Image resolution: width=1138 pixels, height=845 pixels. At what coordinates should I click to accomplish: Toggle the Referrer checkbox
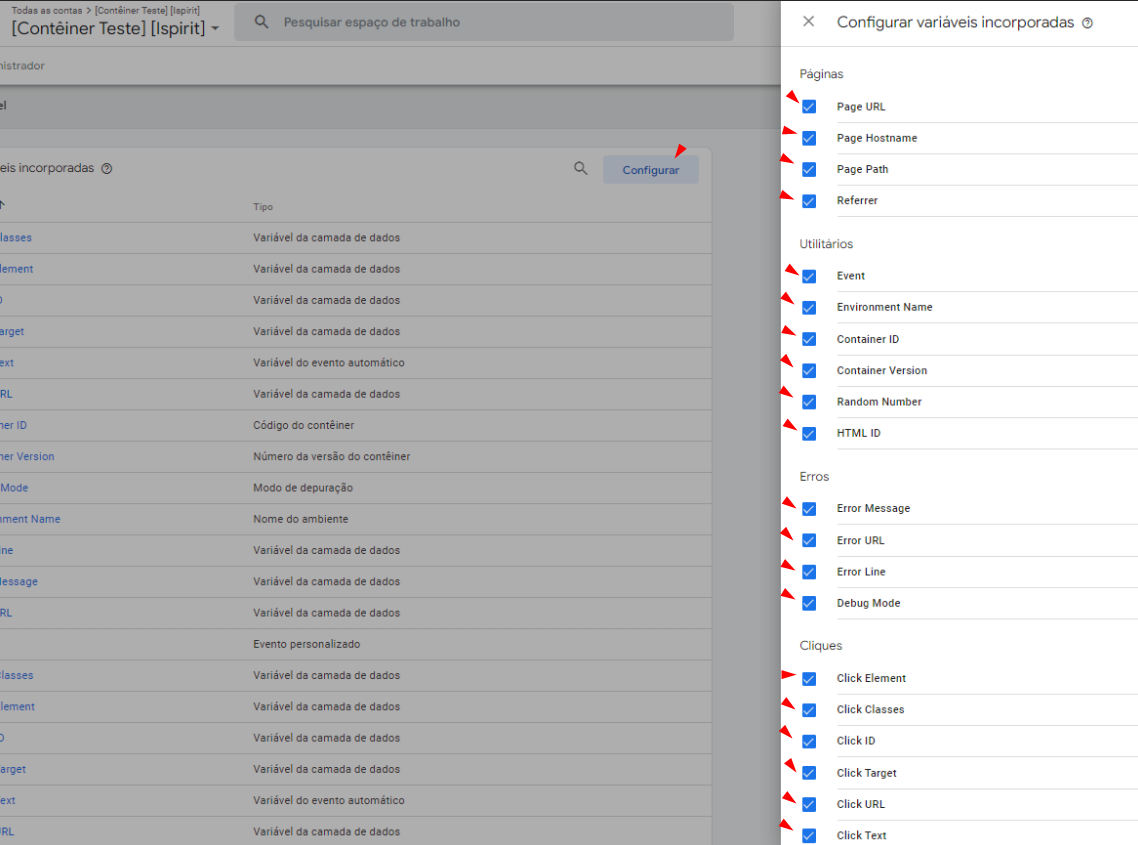click(809, 201)
